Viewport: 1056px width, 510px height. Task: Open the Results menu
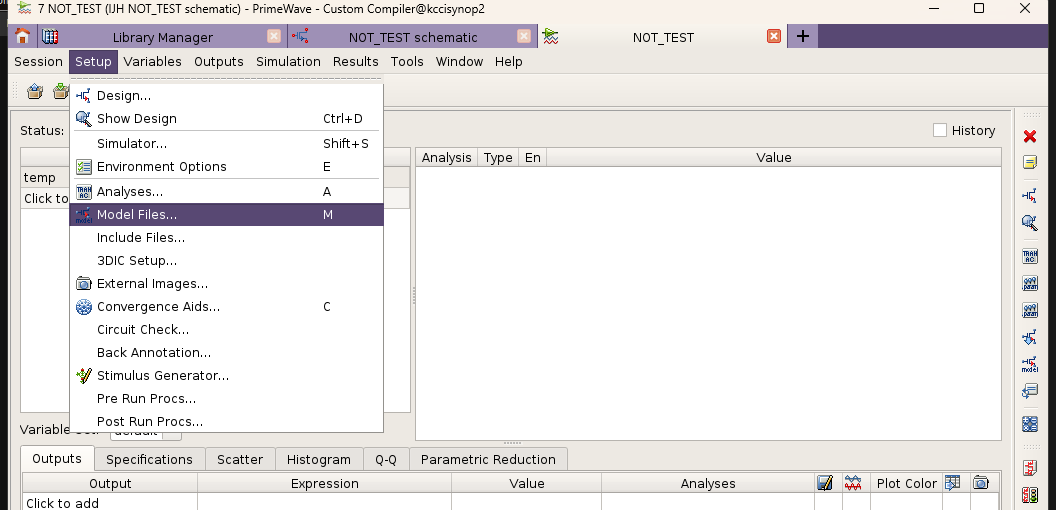pyautogui.click(x=356, y=61)
